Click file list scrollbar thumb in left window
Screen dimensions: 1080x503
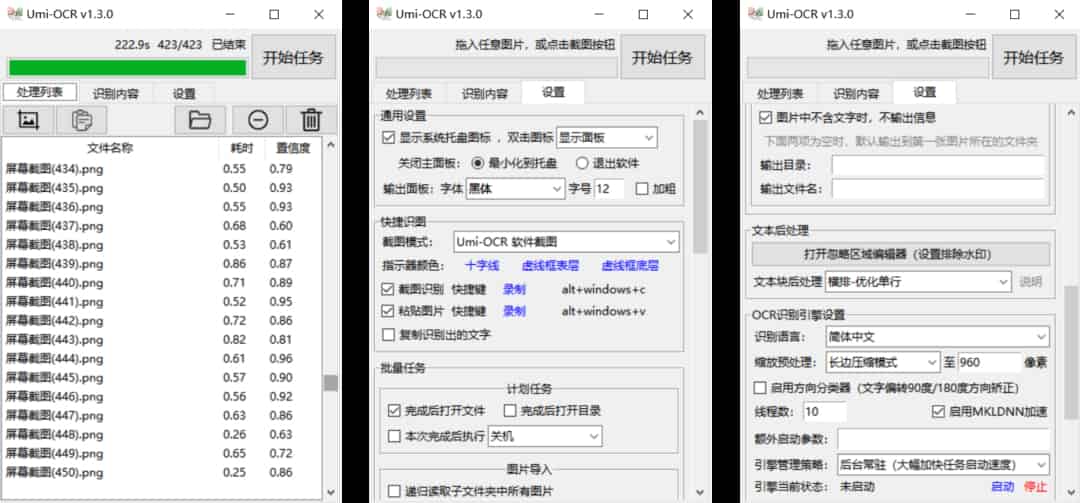(331, 382)
